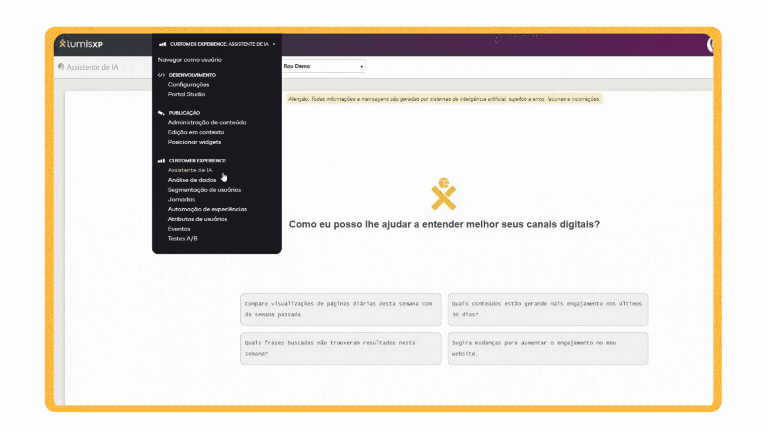Open Configurações menu entry
Viewport: 768px width, 432px height.
coord(188,84)
